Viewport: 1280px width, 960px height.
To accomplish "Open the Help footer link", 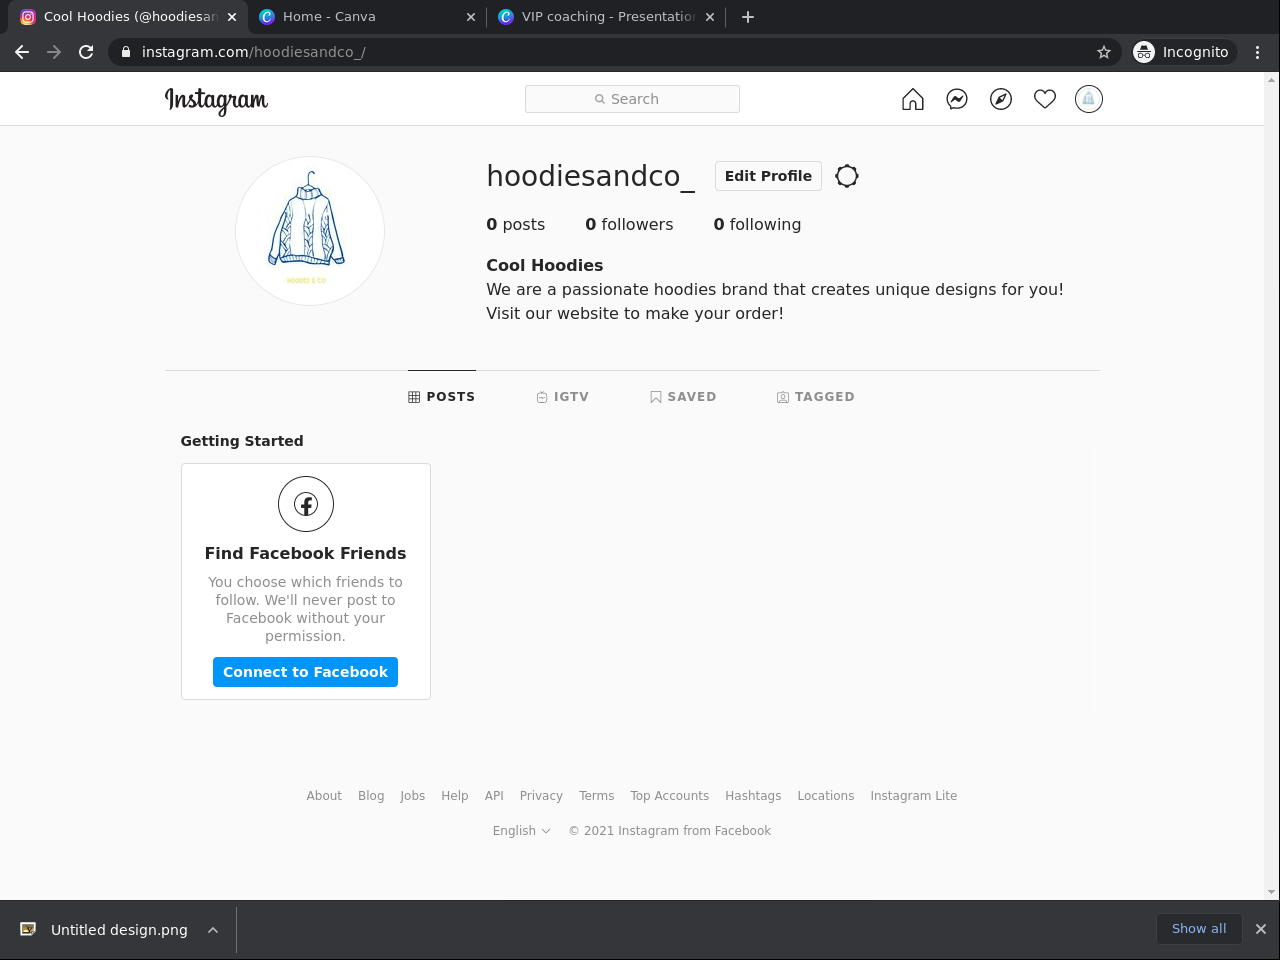I will [455, 796].
